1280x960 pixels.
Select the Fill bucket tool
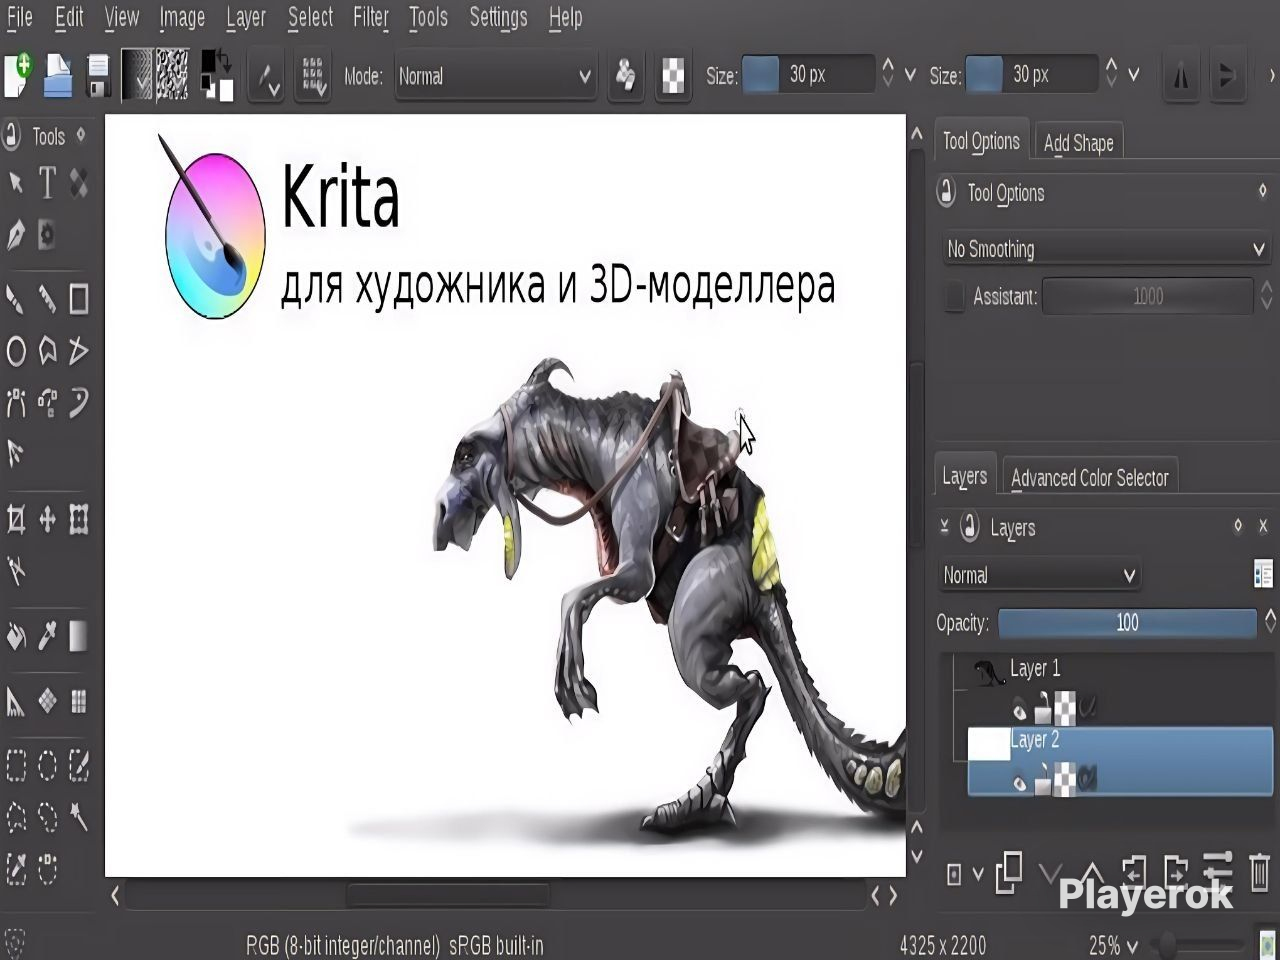click(15, 636)
